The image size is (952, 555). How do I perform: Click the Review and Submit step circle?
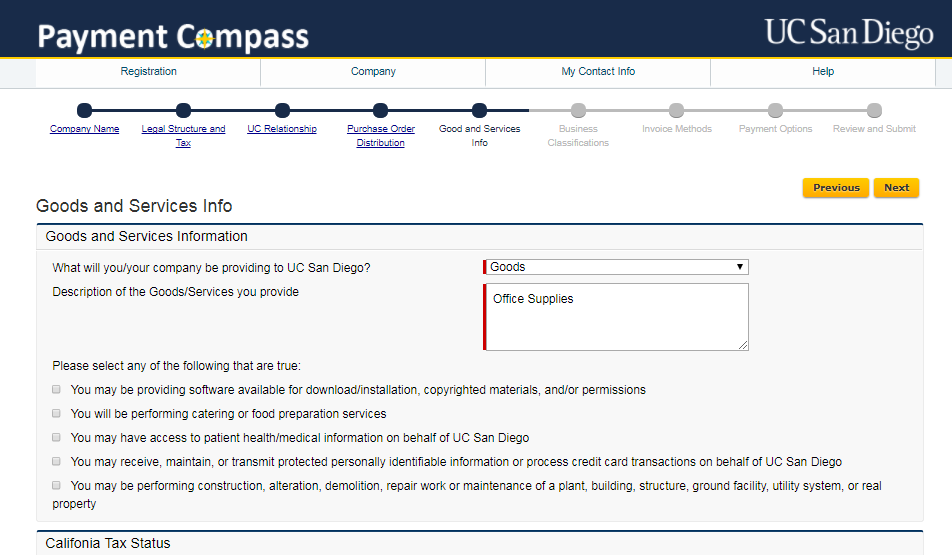pos(874,111)
